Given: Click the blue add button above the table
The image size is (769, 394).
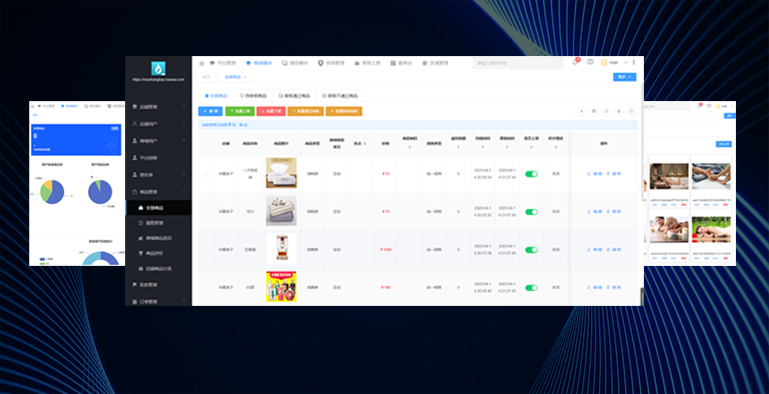Looking at the screenshot, I should coord(210,111).
